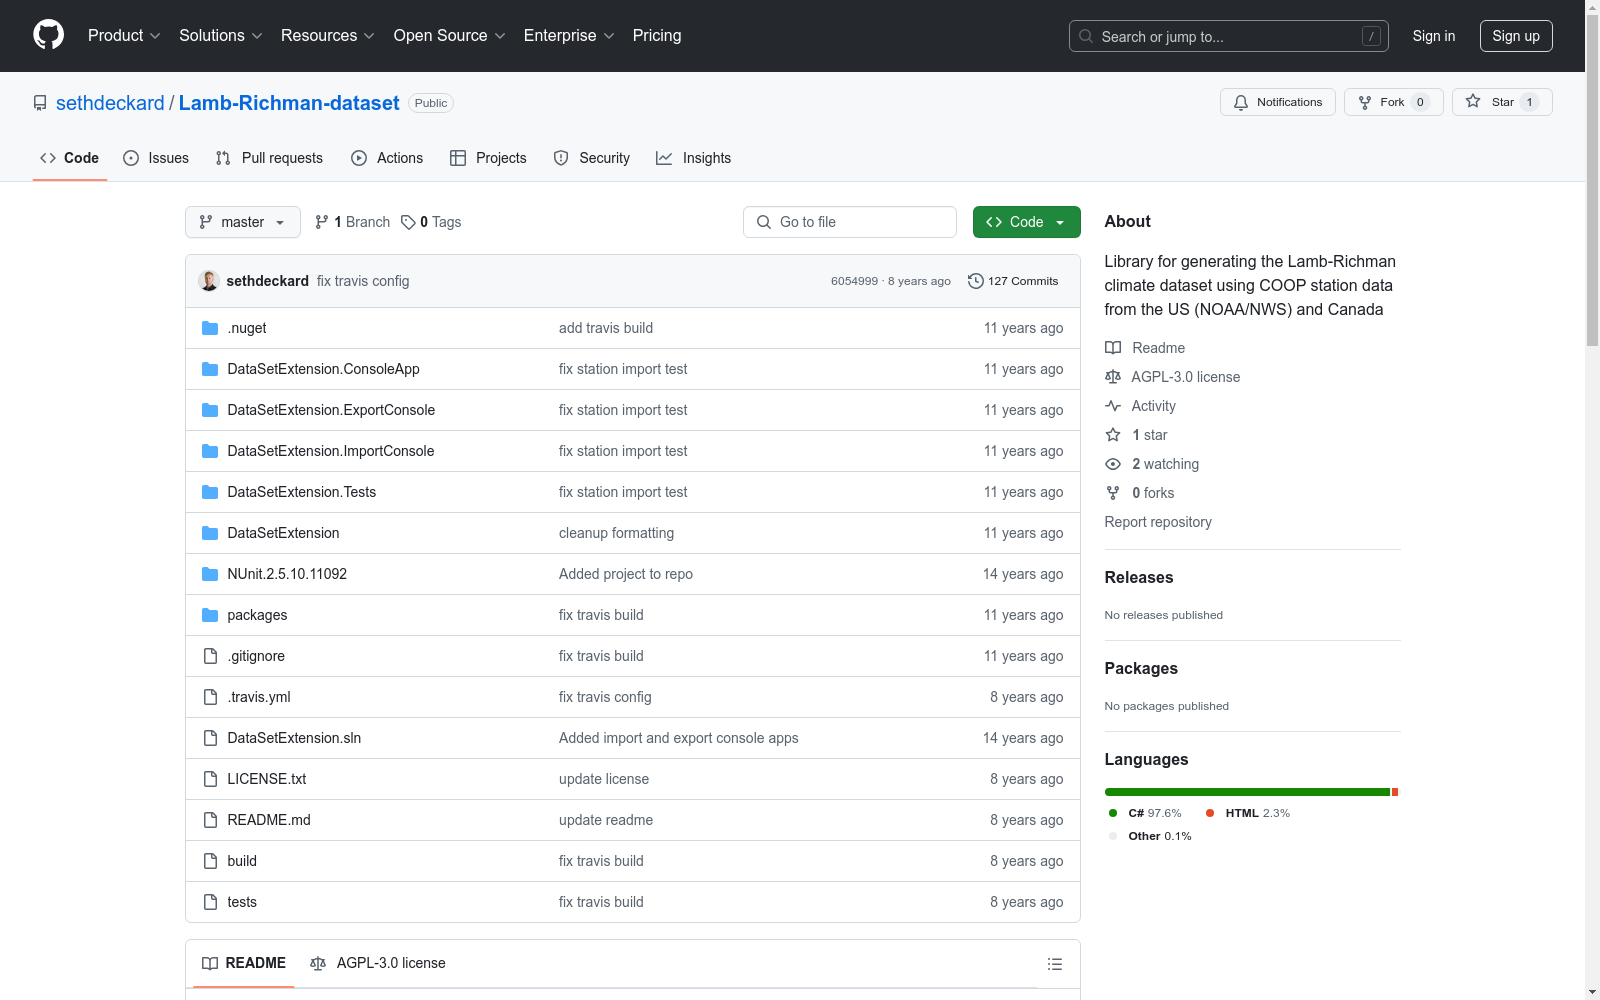Click the fork icon beside 0 forks
The width and height of the screenshot is (1600, 1000).
[1113, 493]
